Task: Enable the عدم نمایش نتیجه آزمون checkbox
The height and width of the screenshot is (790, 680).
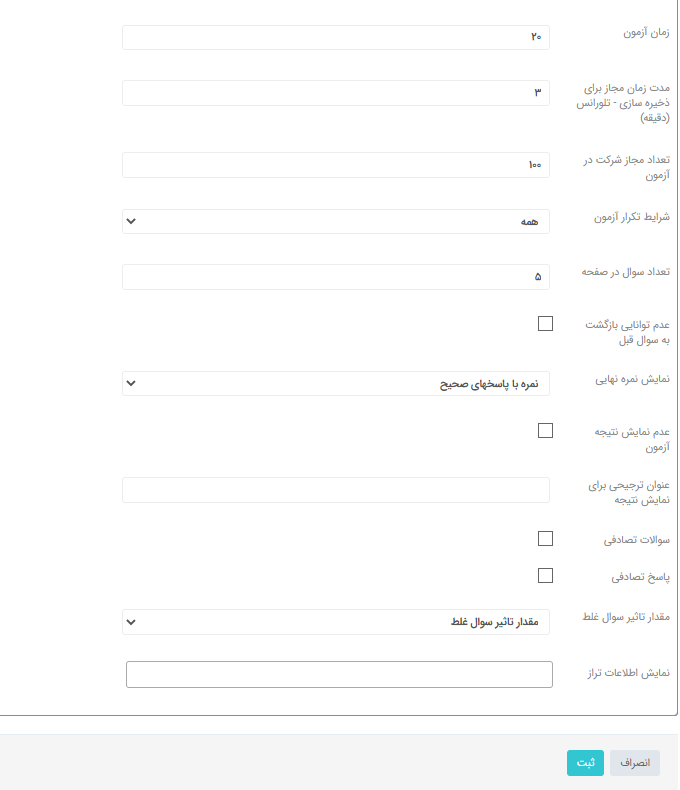Action: pos(545,431)
